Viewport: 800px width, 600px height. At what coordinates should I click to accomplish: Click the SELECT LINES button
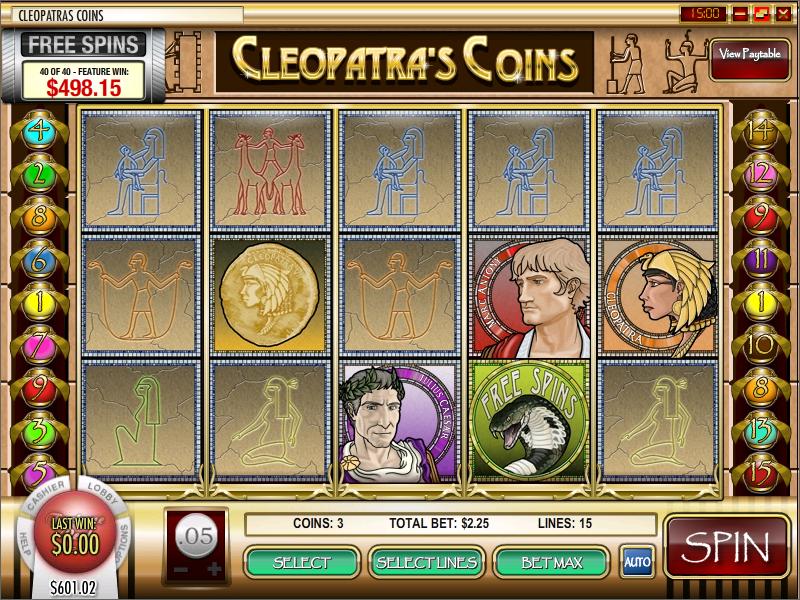click(427, 562)
